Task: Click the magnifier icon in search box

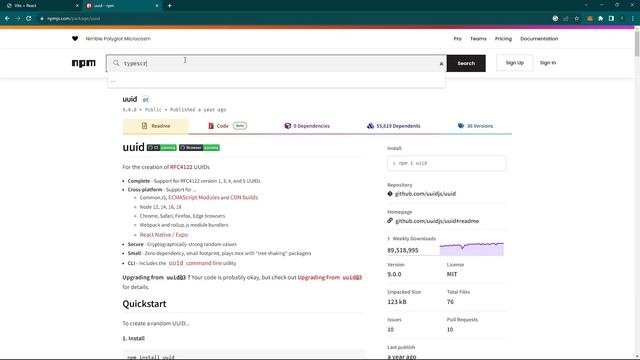Action: 116,63
